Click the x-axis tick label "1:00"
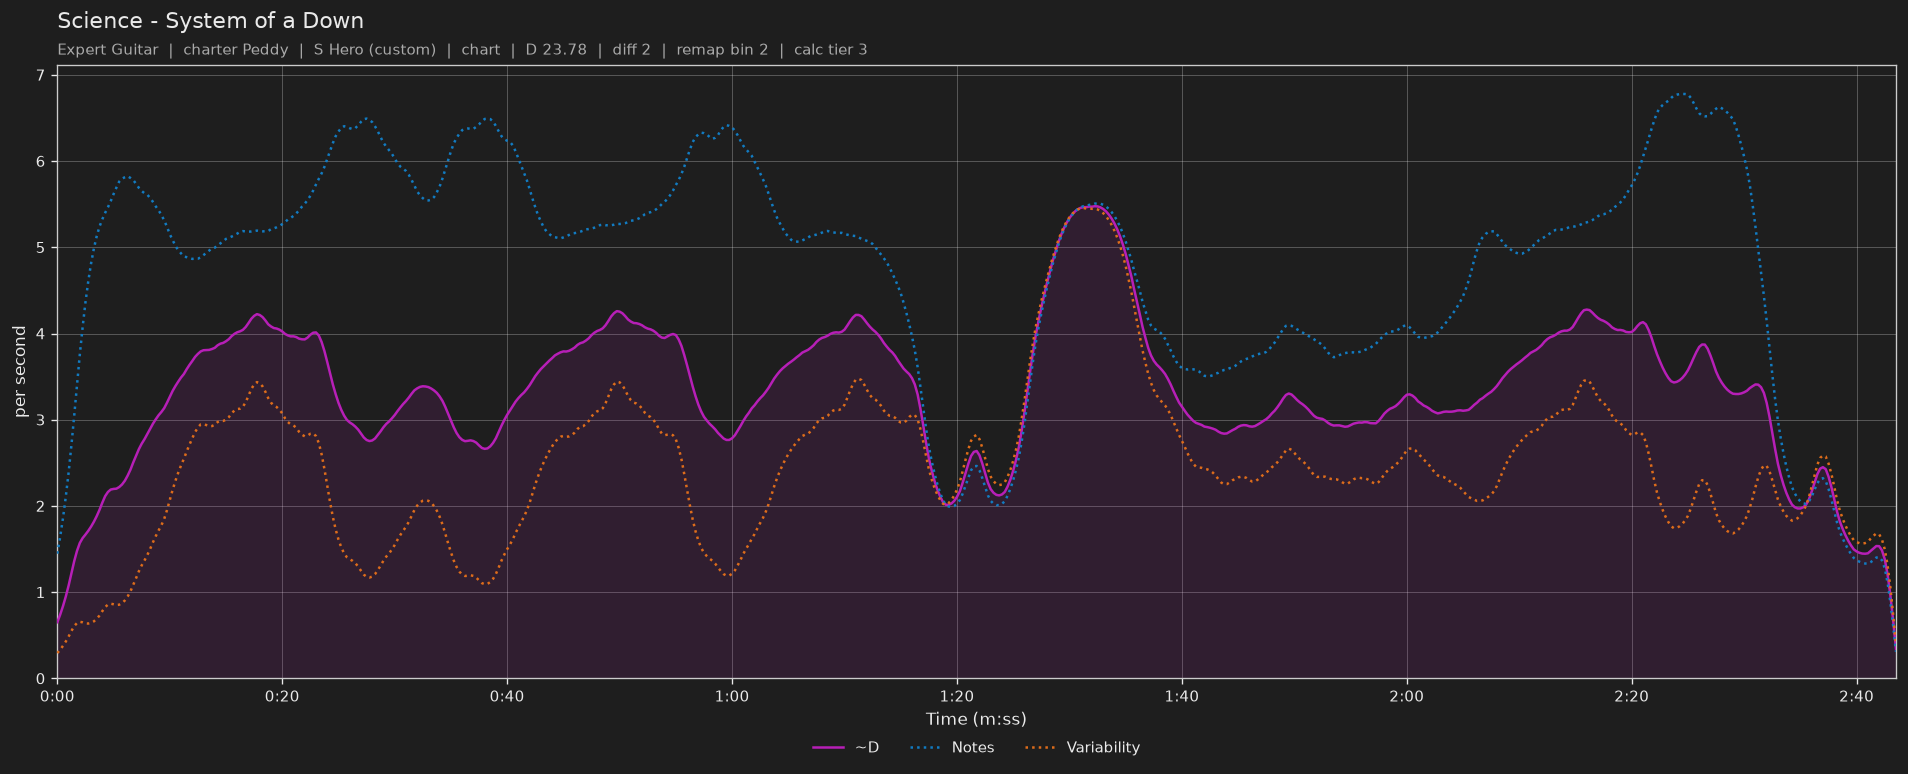The image size is (1908, 774). click(x=732, y=696)
